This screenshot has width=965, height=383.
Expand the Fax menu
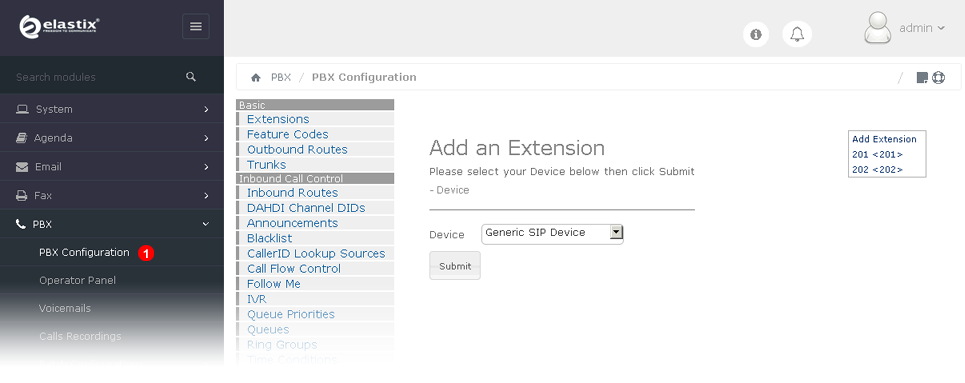point(112,196)
